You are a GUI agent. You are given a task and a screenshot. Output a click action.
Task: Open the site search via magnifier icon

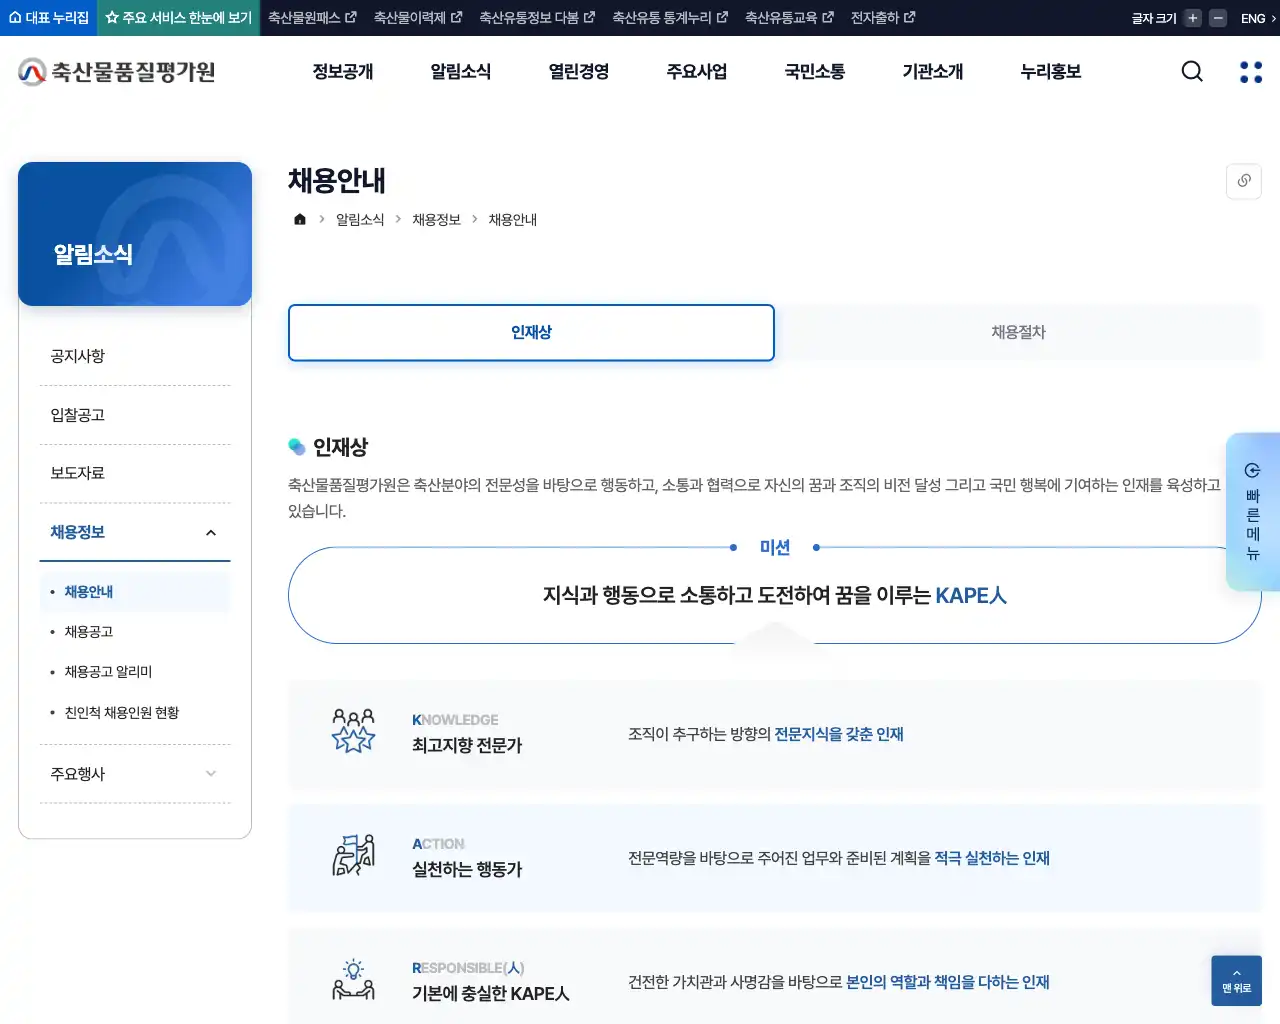click(1192, 71)
